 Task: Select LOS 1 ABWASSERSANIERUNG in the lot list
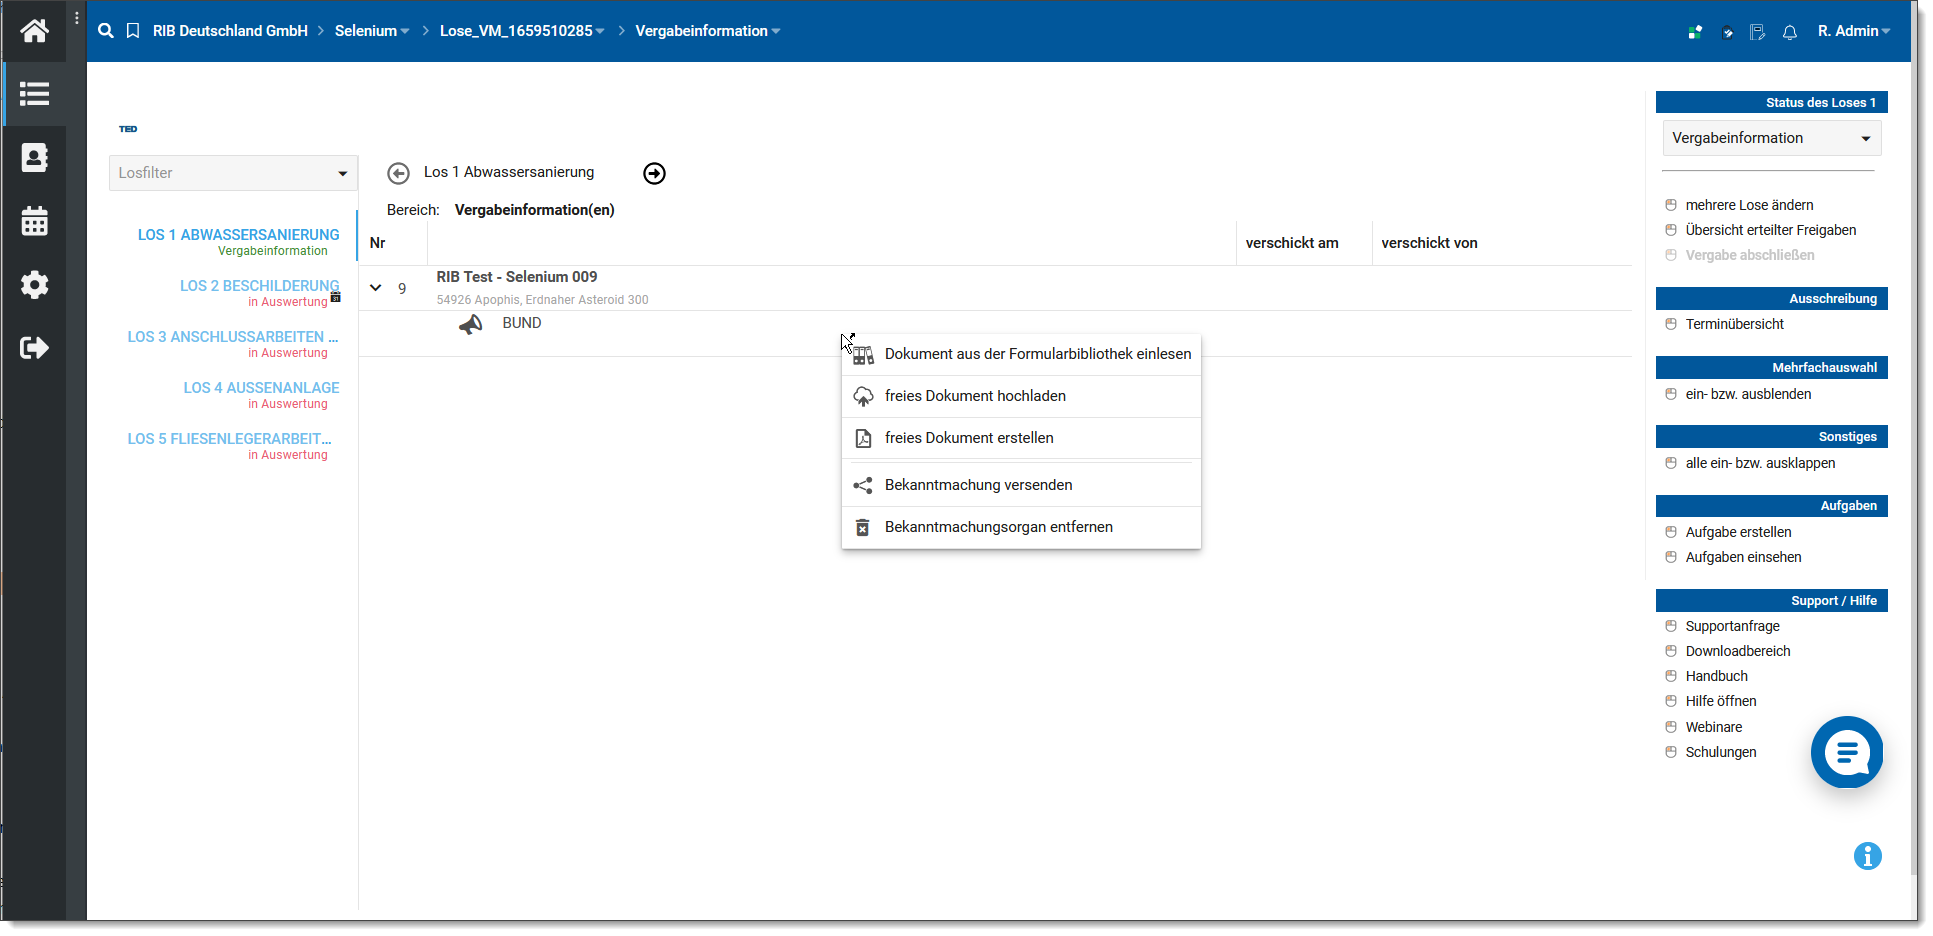pyautogui.click(x=239, y=235)
